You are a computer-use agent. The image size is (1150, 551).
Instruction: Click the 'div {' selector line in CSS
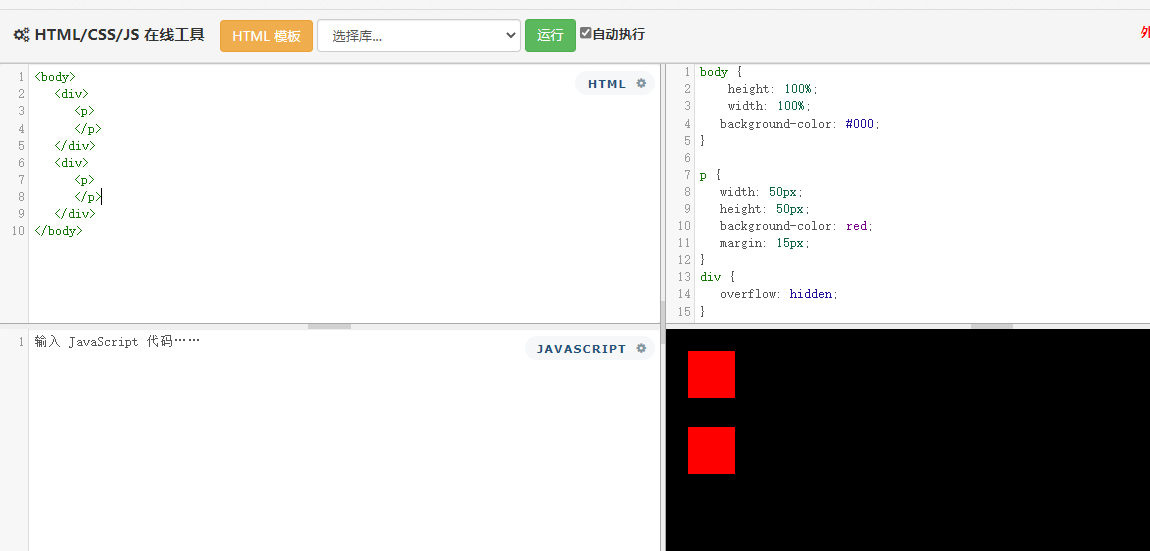click(x=717, y=277)
